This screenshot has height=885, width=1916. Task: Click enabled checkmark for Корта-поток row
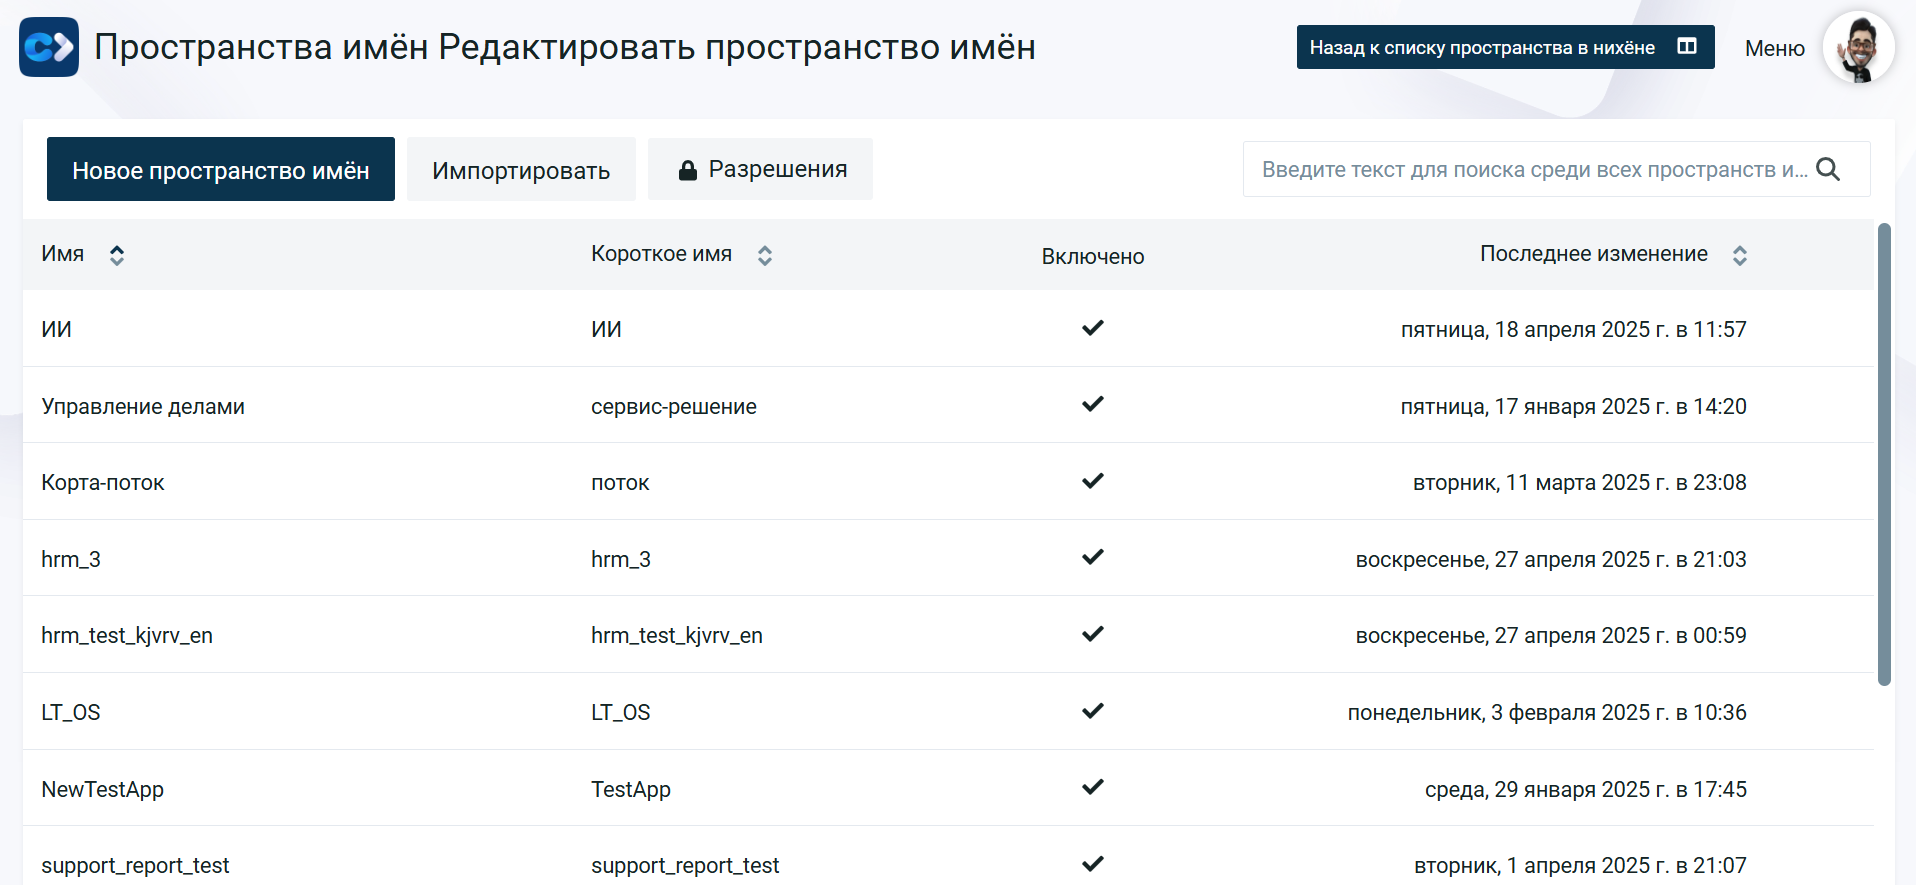pyautogui.click(x=1093, y=481)
